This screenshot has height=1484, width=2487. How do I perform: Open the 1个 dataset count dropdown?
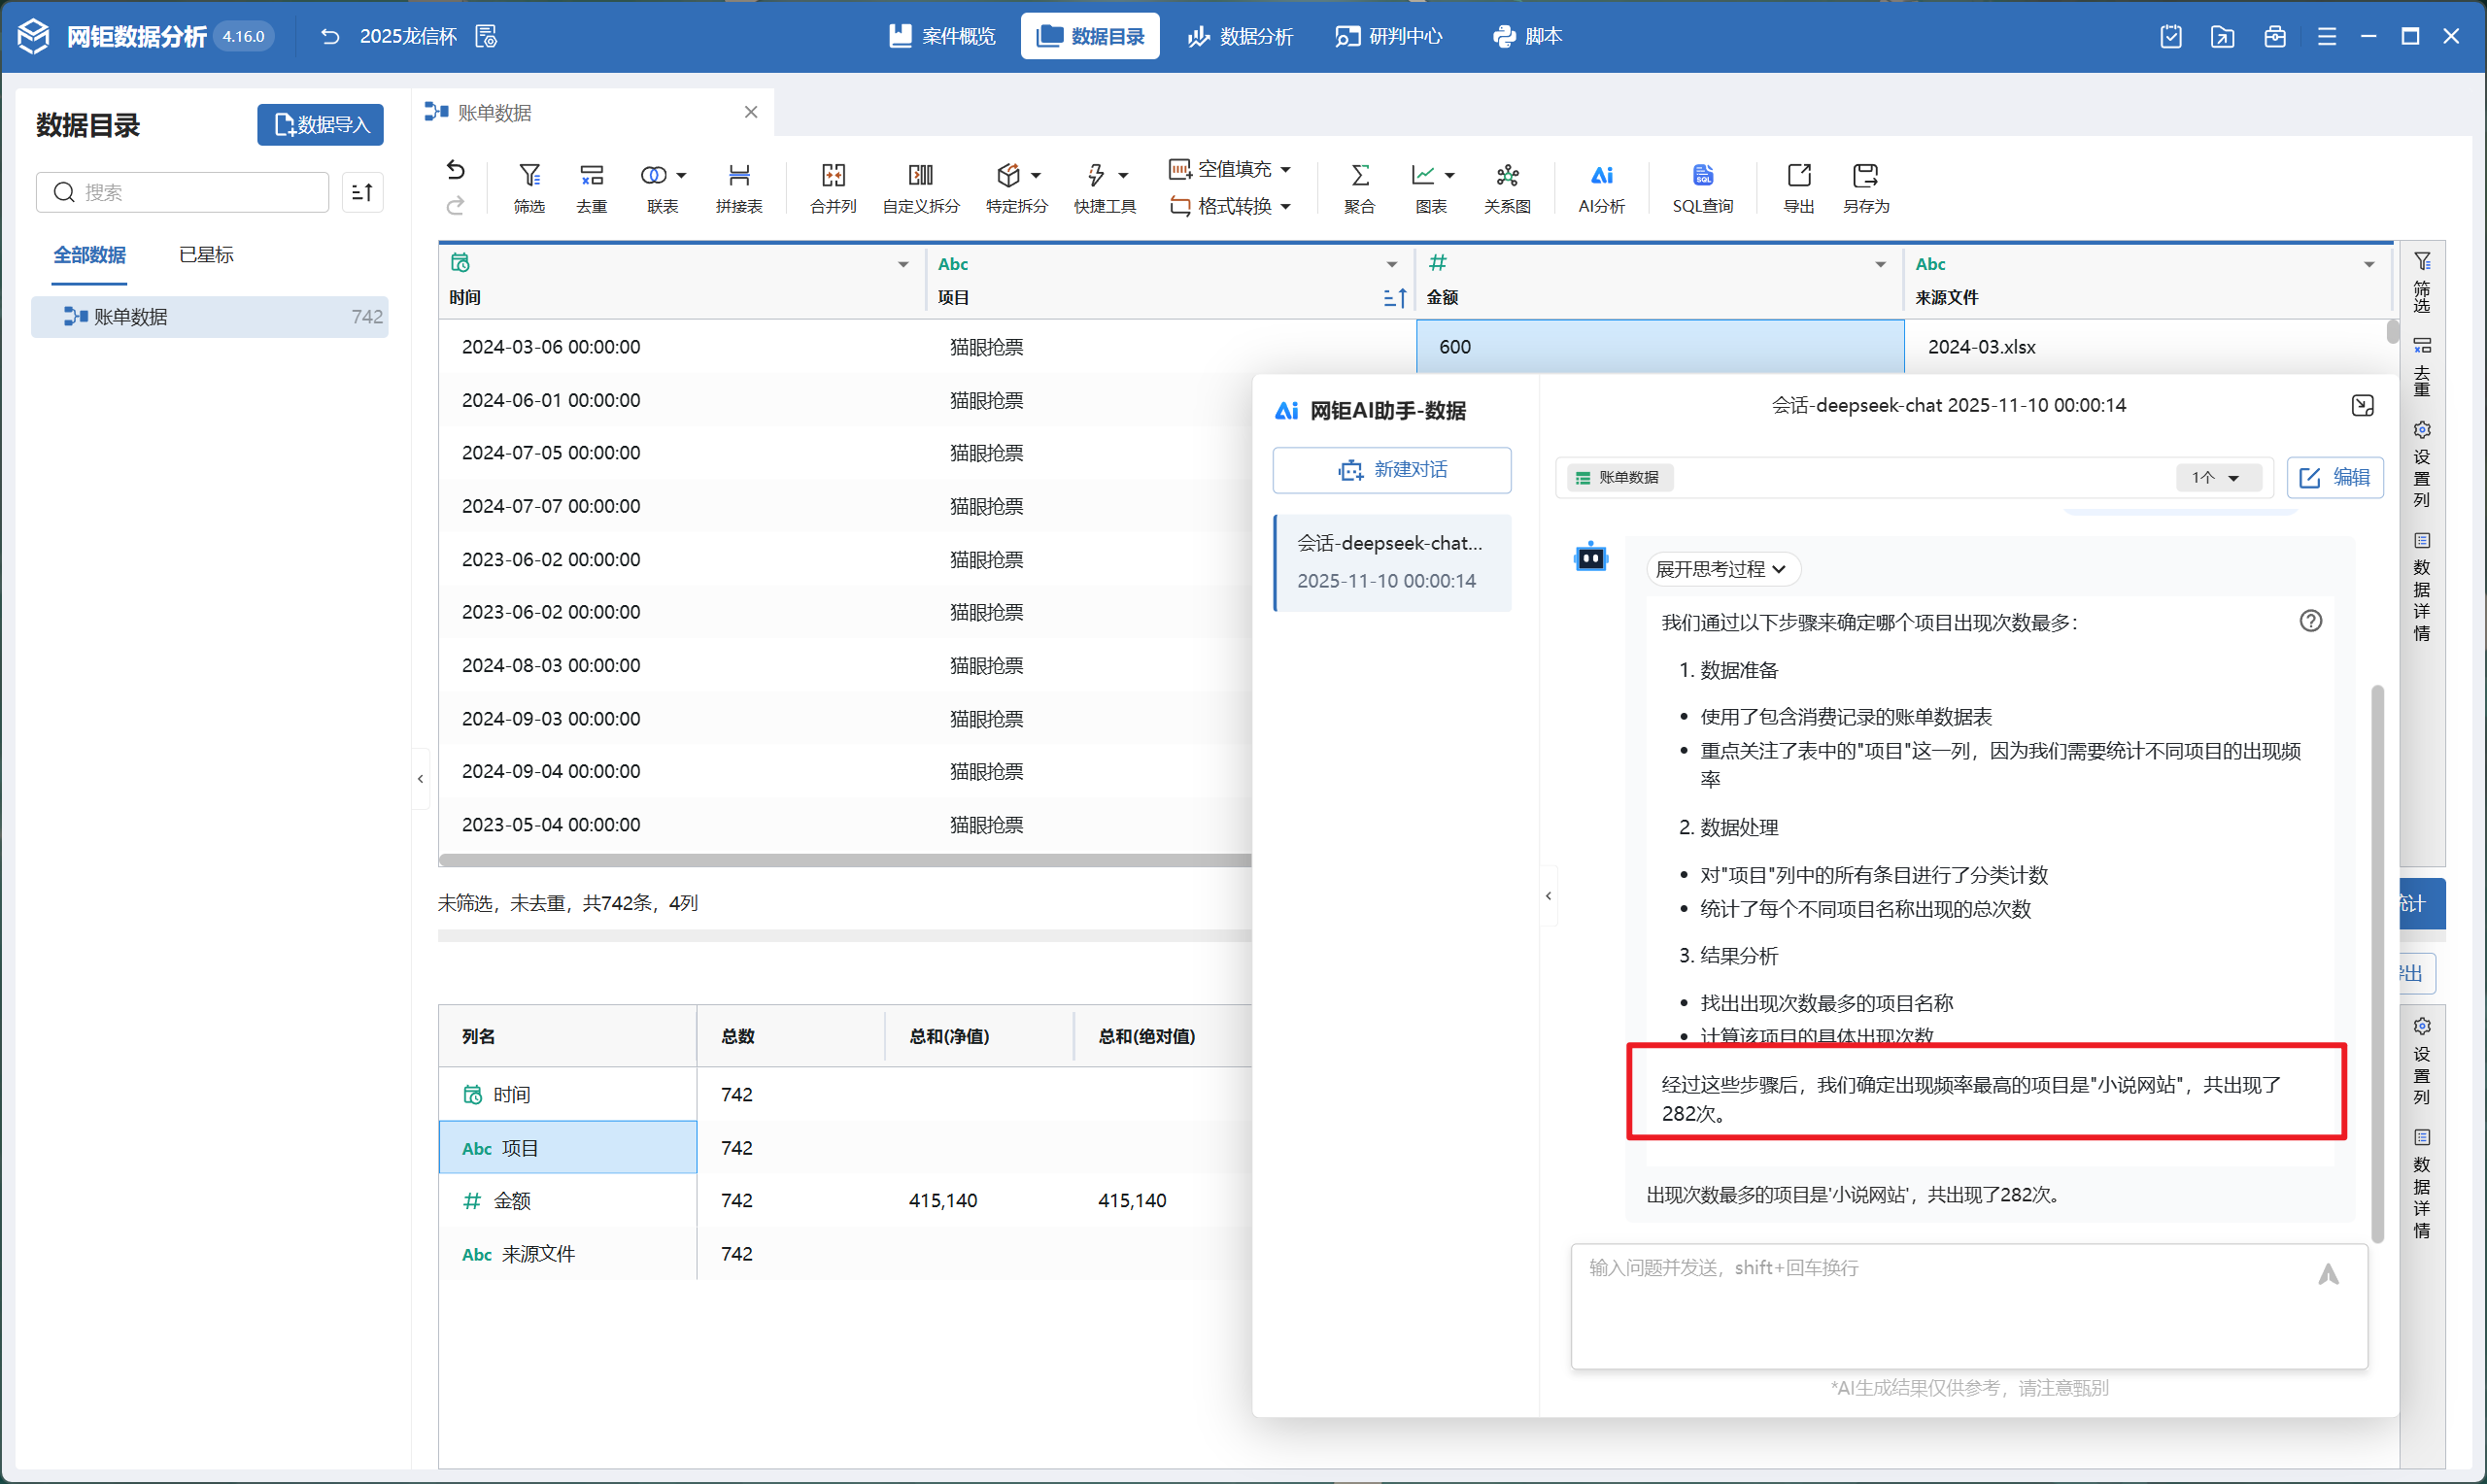[2216, 478]
